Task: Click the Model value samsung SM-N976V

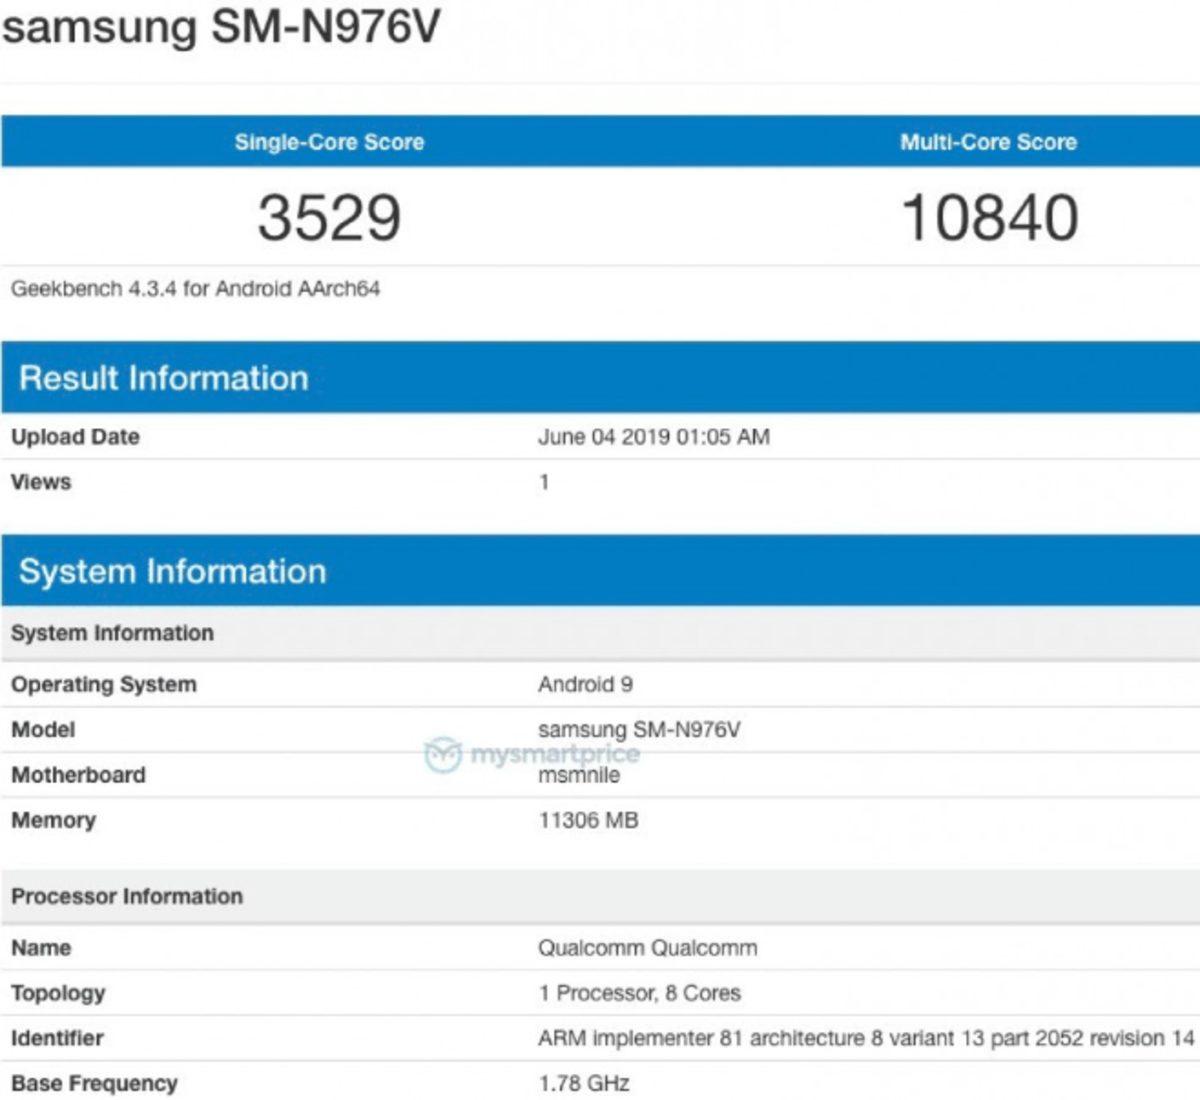Action: 645,729
